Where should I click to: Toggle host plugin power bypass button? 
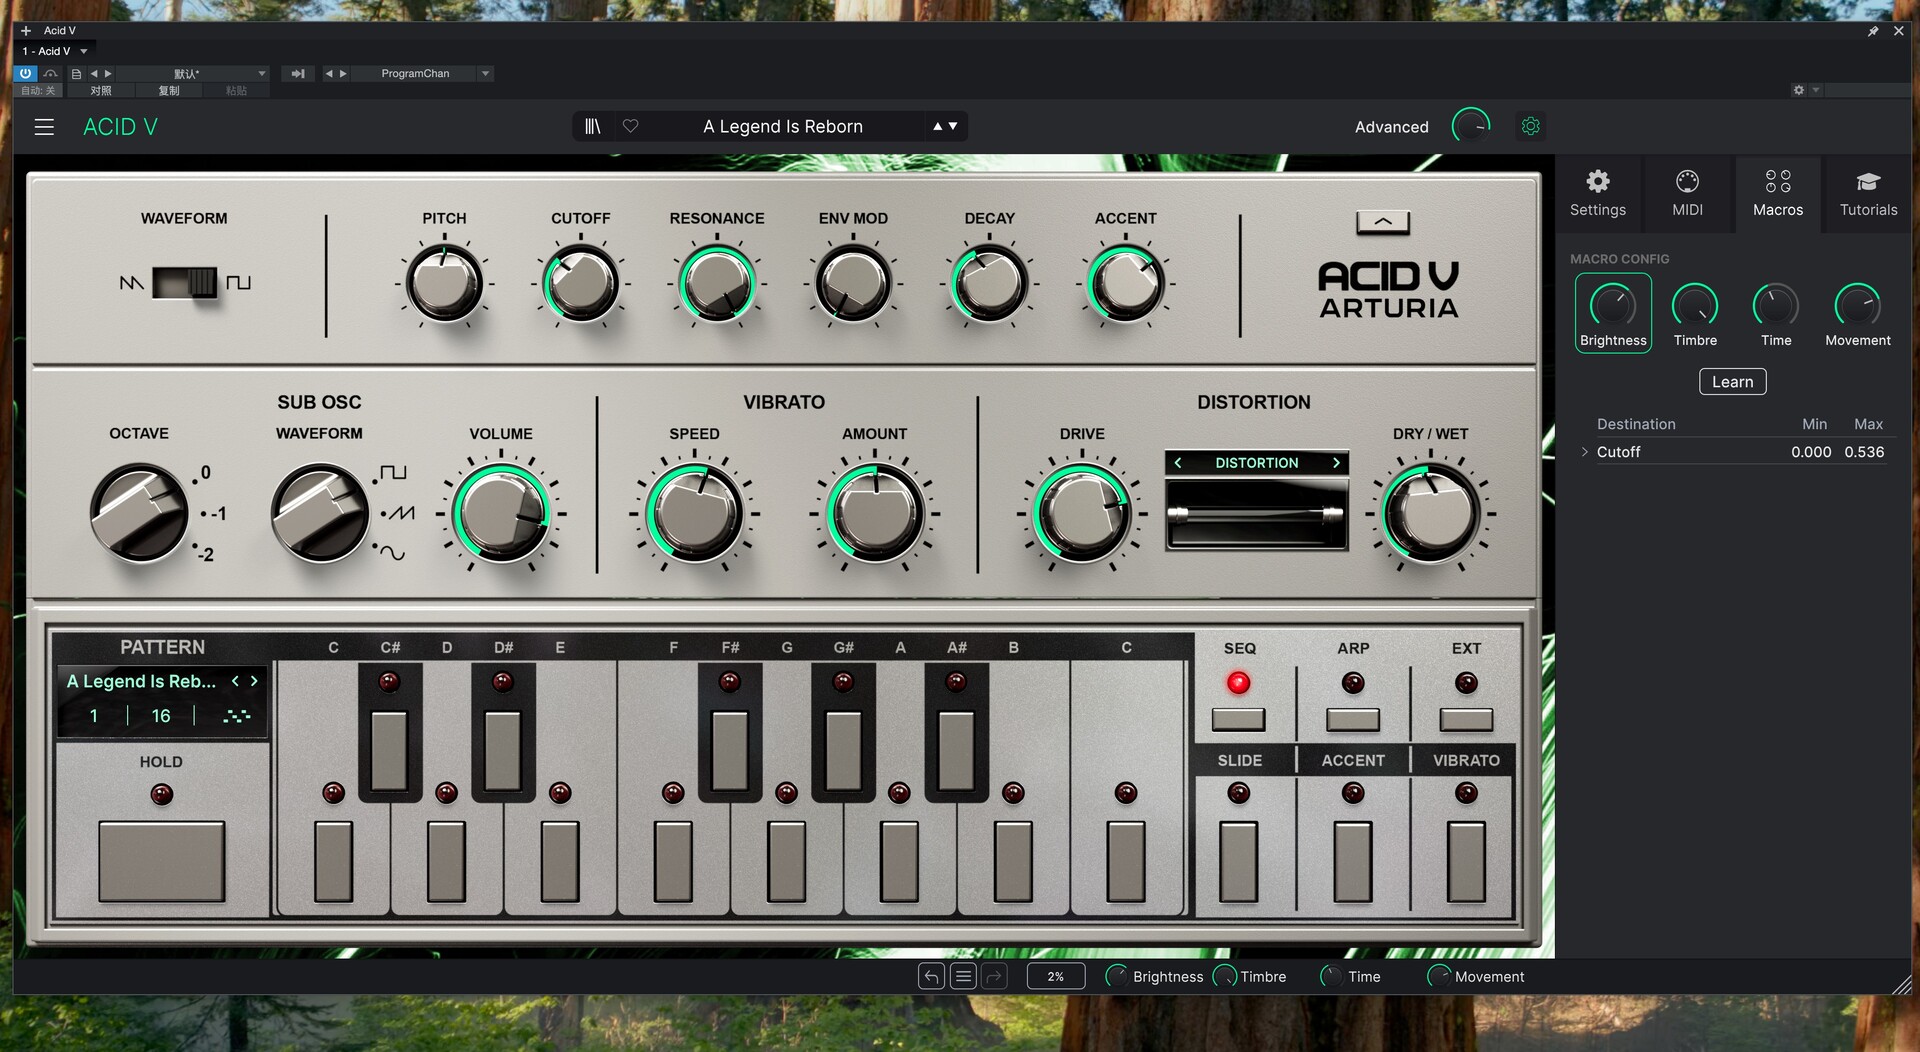tap(26, 73)
